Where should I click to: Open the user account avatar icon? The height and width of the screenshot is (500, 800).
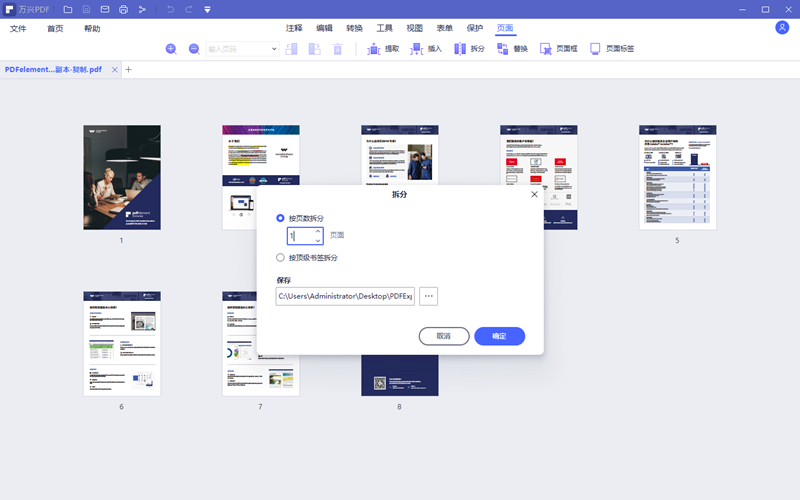coord(782,28)
